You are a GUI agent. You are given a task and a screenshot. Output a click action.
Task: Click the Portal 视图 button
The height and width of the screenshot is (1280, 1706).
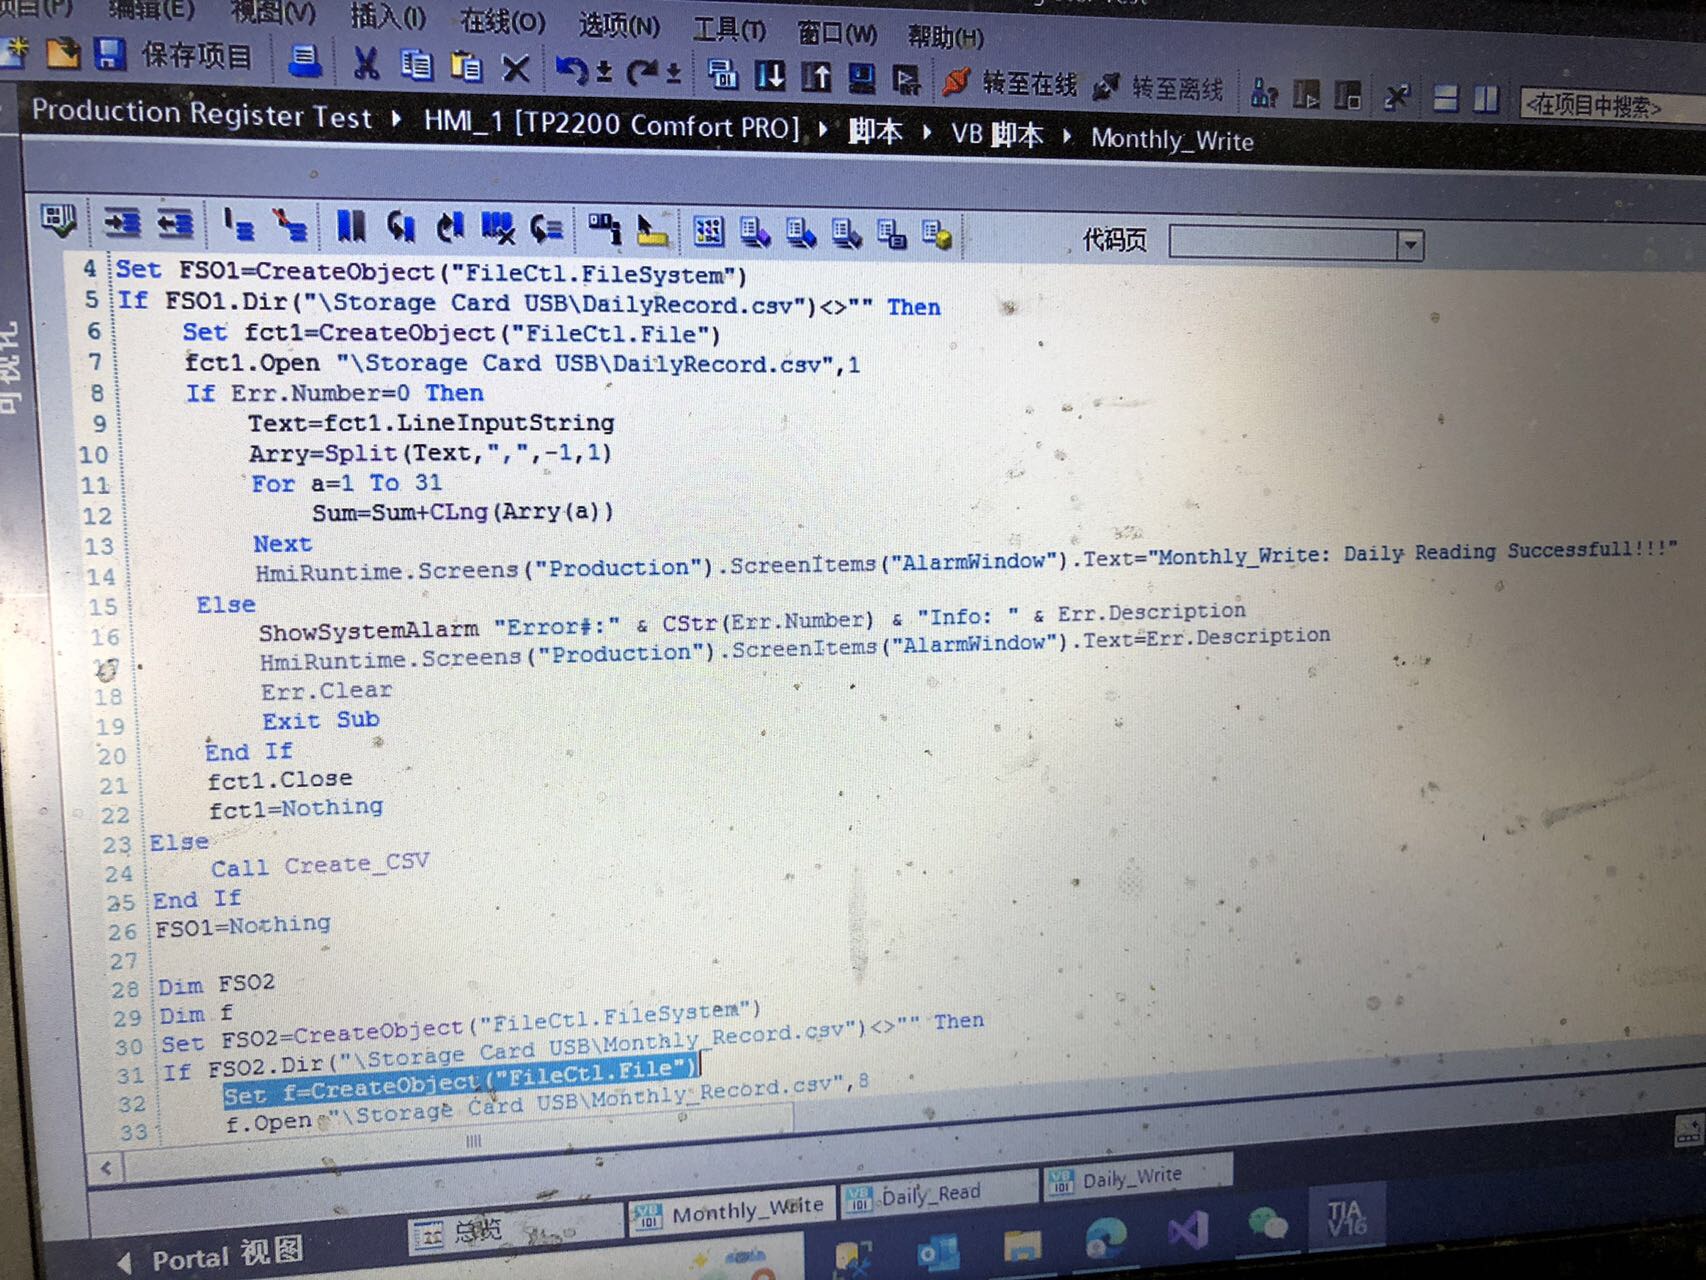tap(210, 1256)
